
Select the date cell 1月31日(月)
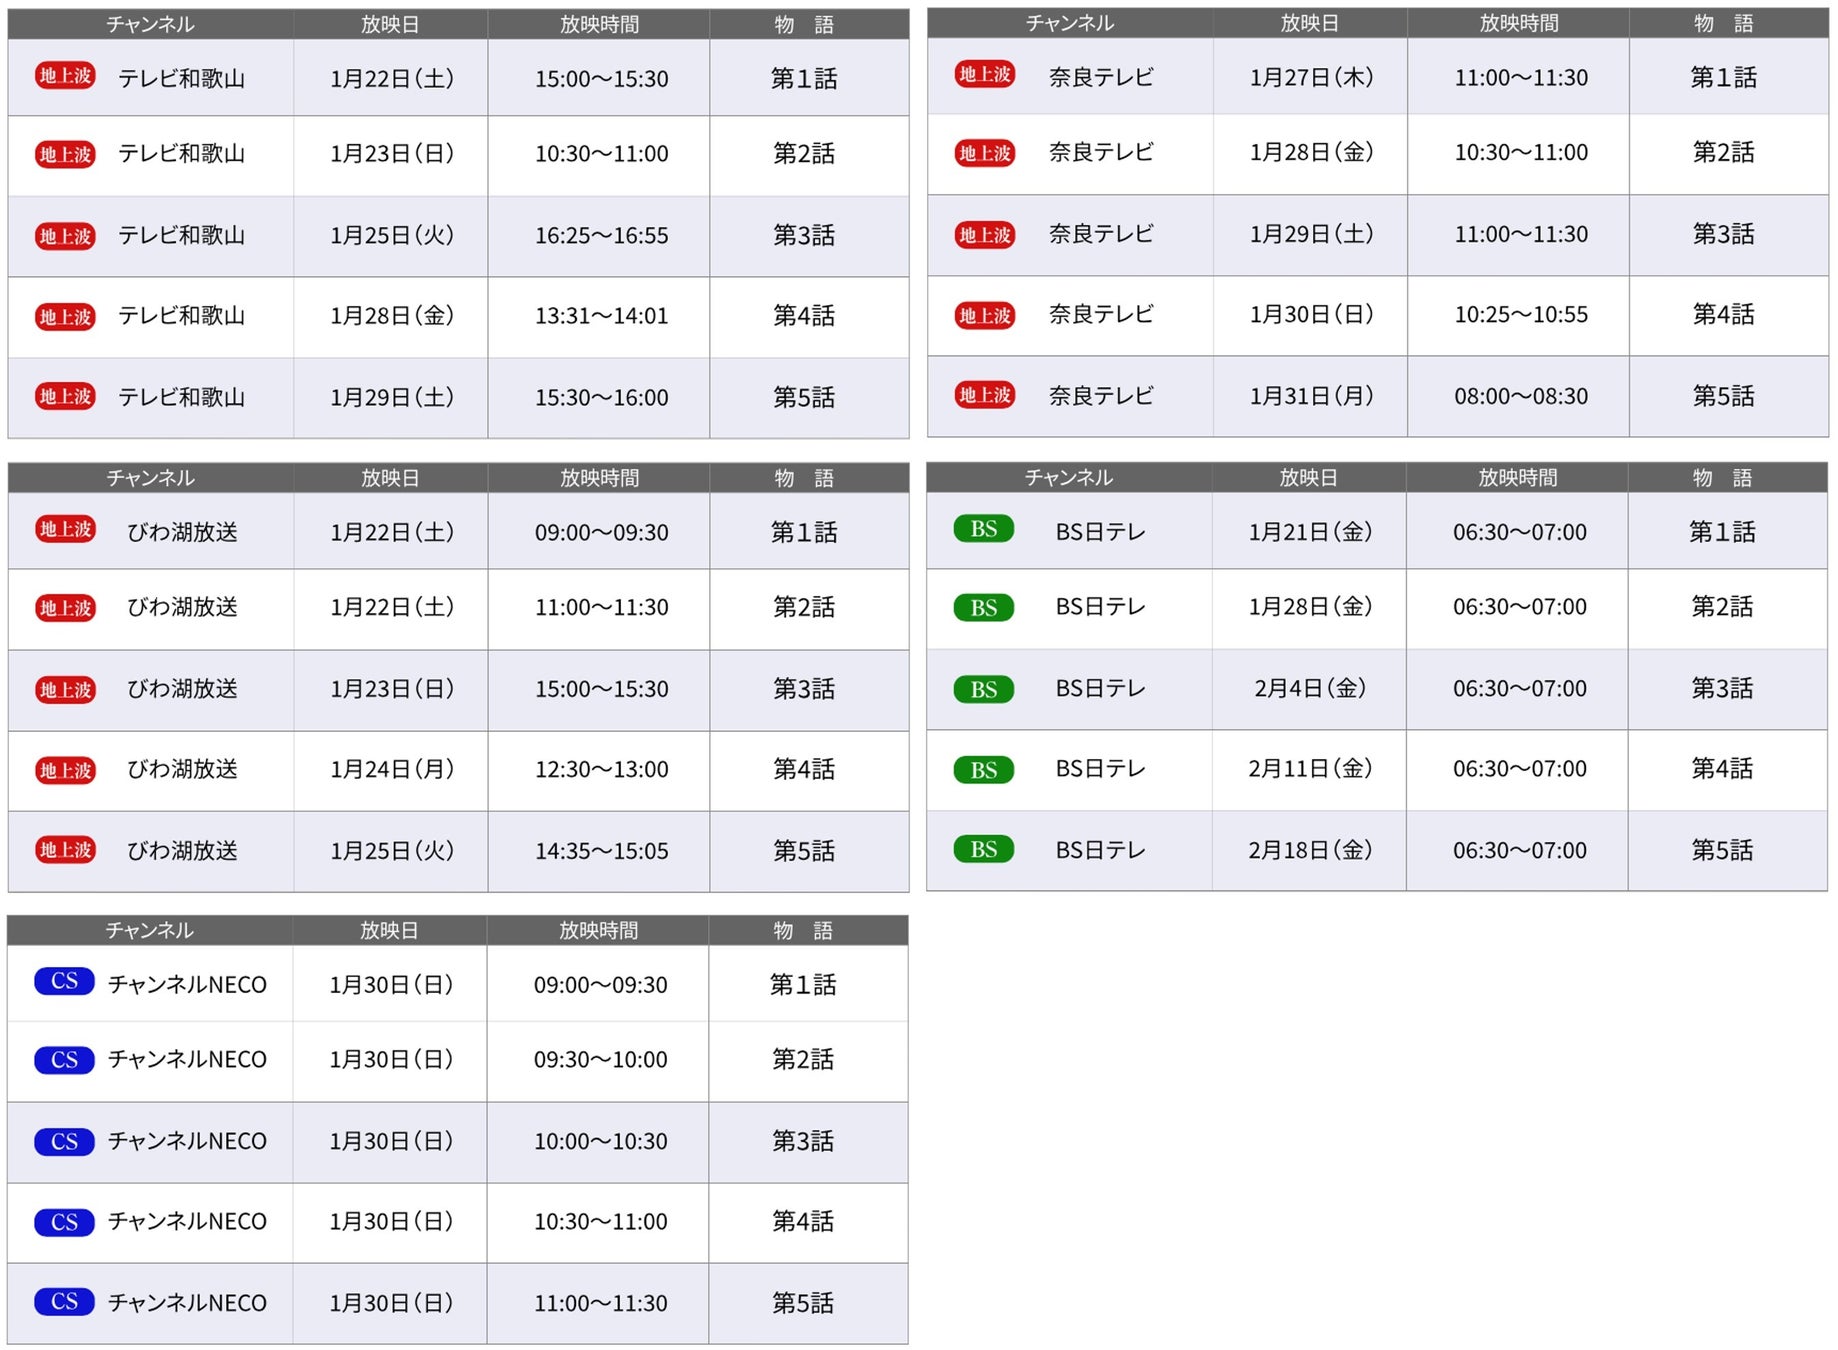tap(1311, 396)
